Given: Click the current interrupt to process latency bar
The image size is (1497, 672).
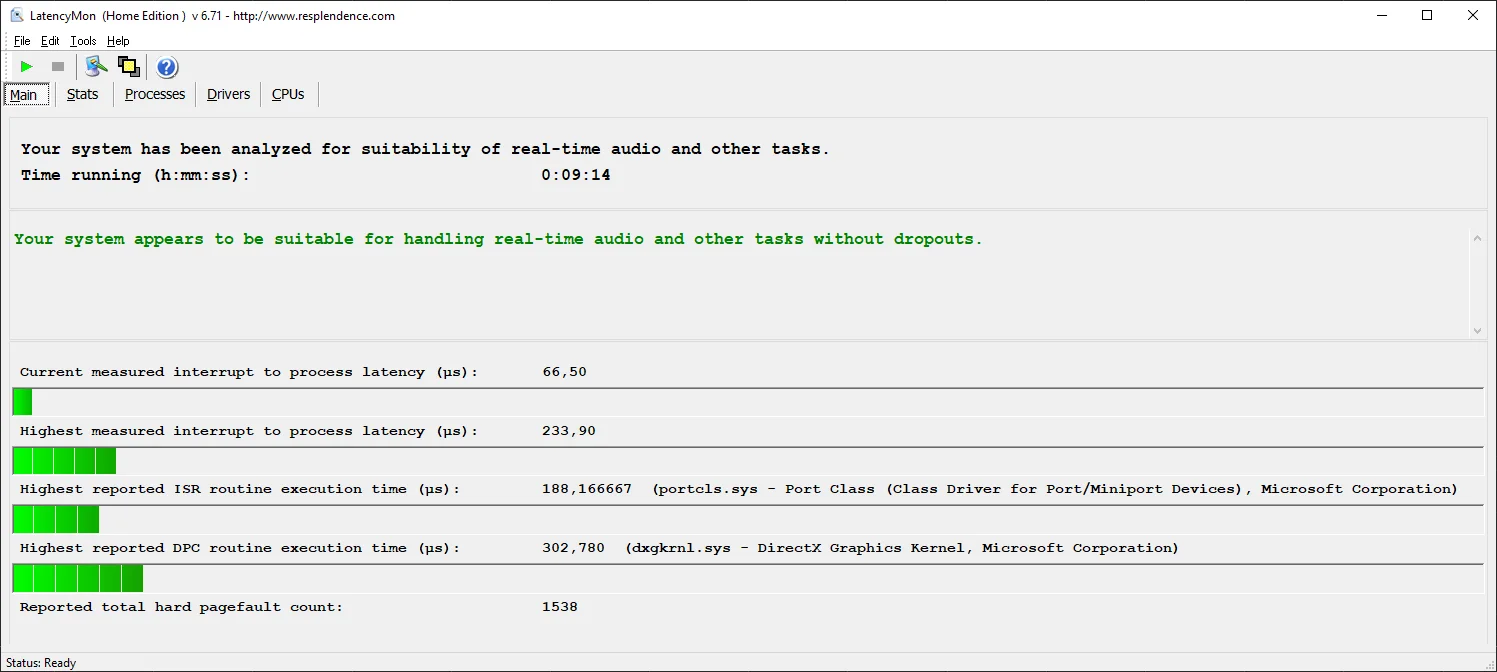Looking at the screenshot, I should pyautogui.click(x=748, y=402).
